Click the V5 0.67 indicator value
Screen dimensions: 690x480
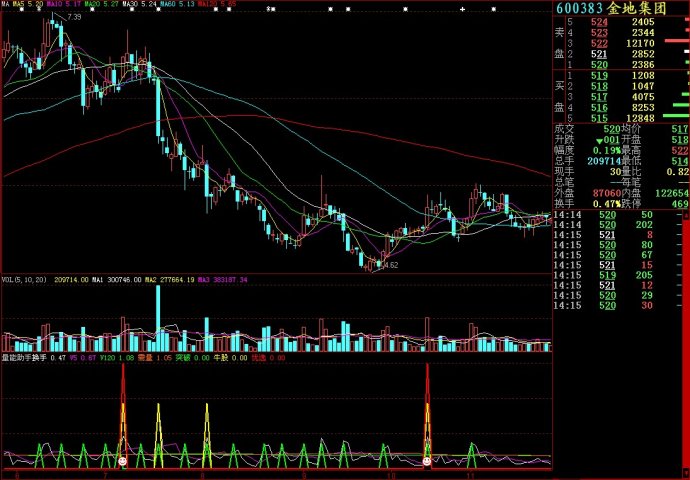coord(83,358)
